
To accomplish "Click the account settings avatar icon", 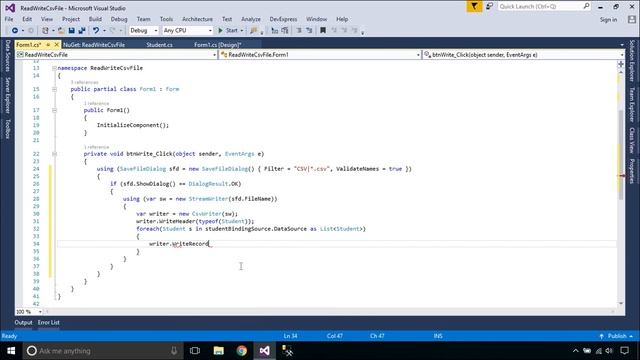I will coord(632,19).
